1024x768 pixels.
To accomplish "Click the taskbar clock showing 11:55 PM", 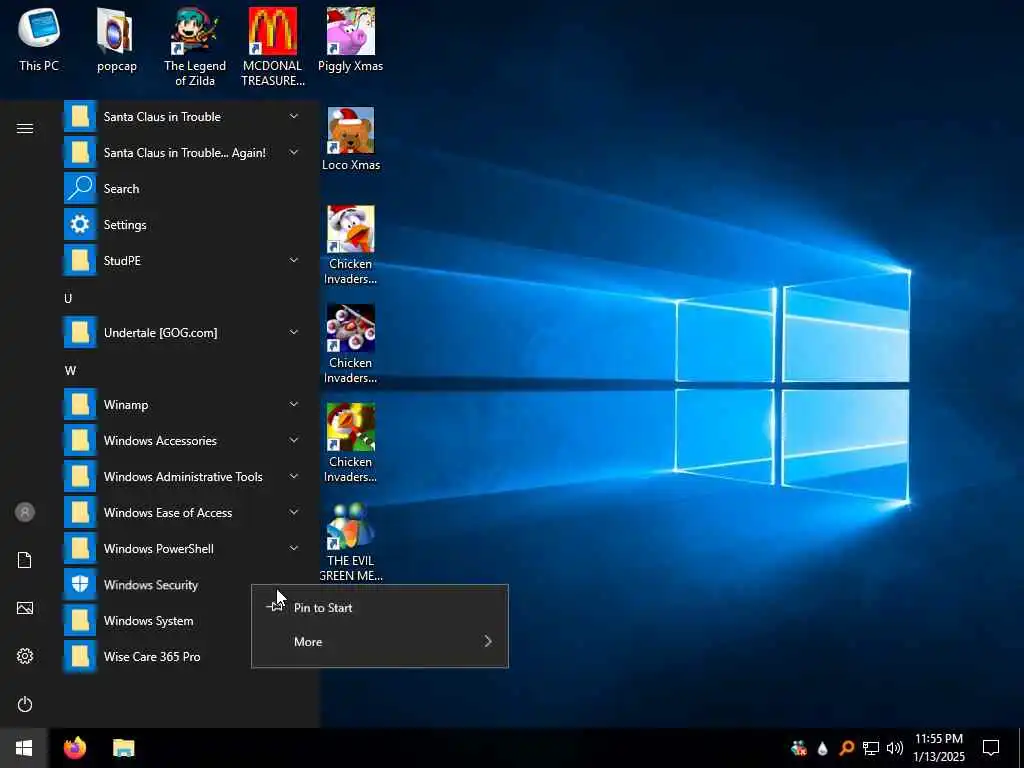I will point(938,739).
